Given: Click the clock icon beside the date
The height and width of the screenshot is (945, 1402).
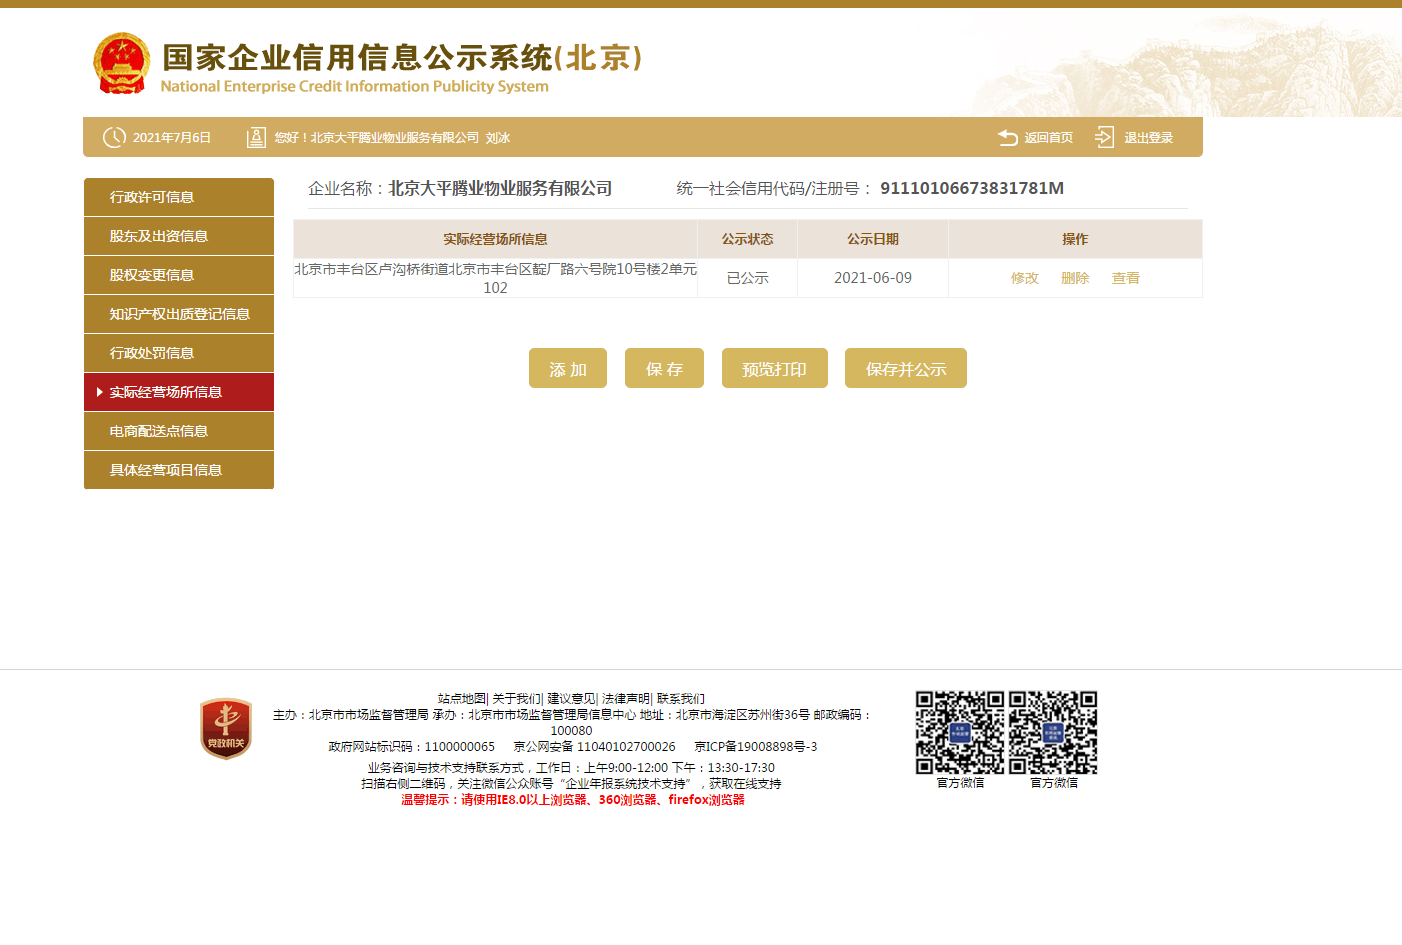Looking at the screenshot, I should click(x=114, y=137).
